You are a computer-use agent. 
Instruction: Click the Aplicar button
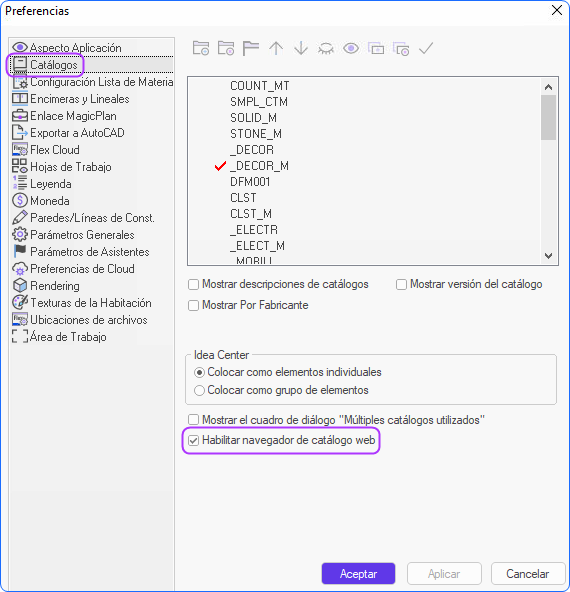[444, 574]
